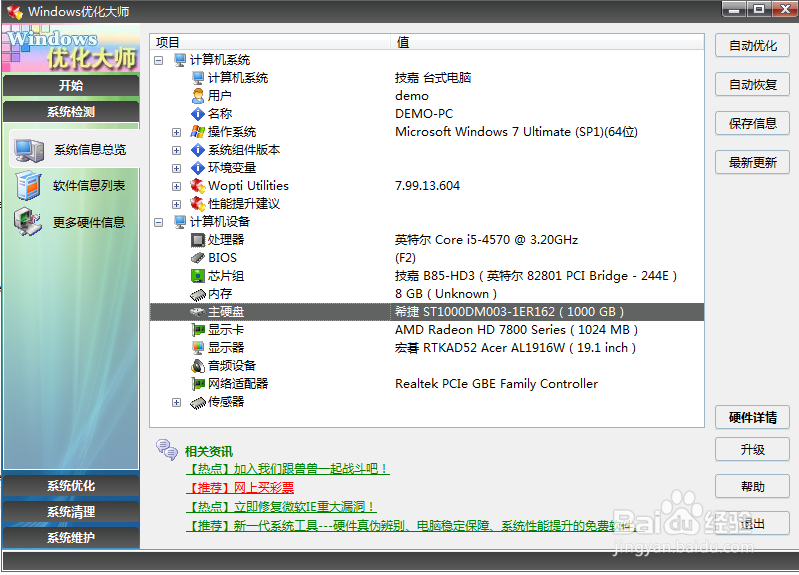Open link 立即修复微软IE重大漏洞
Image resolution: width=799 pixels, height=575 pixels.
(x=281, y=507)
